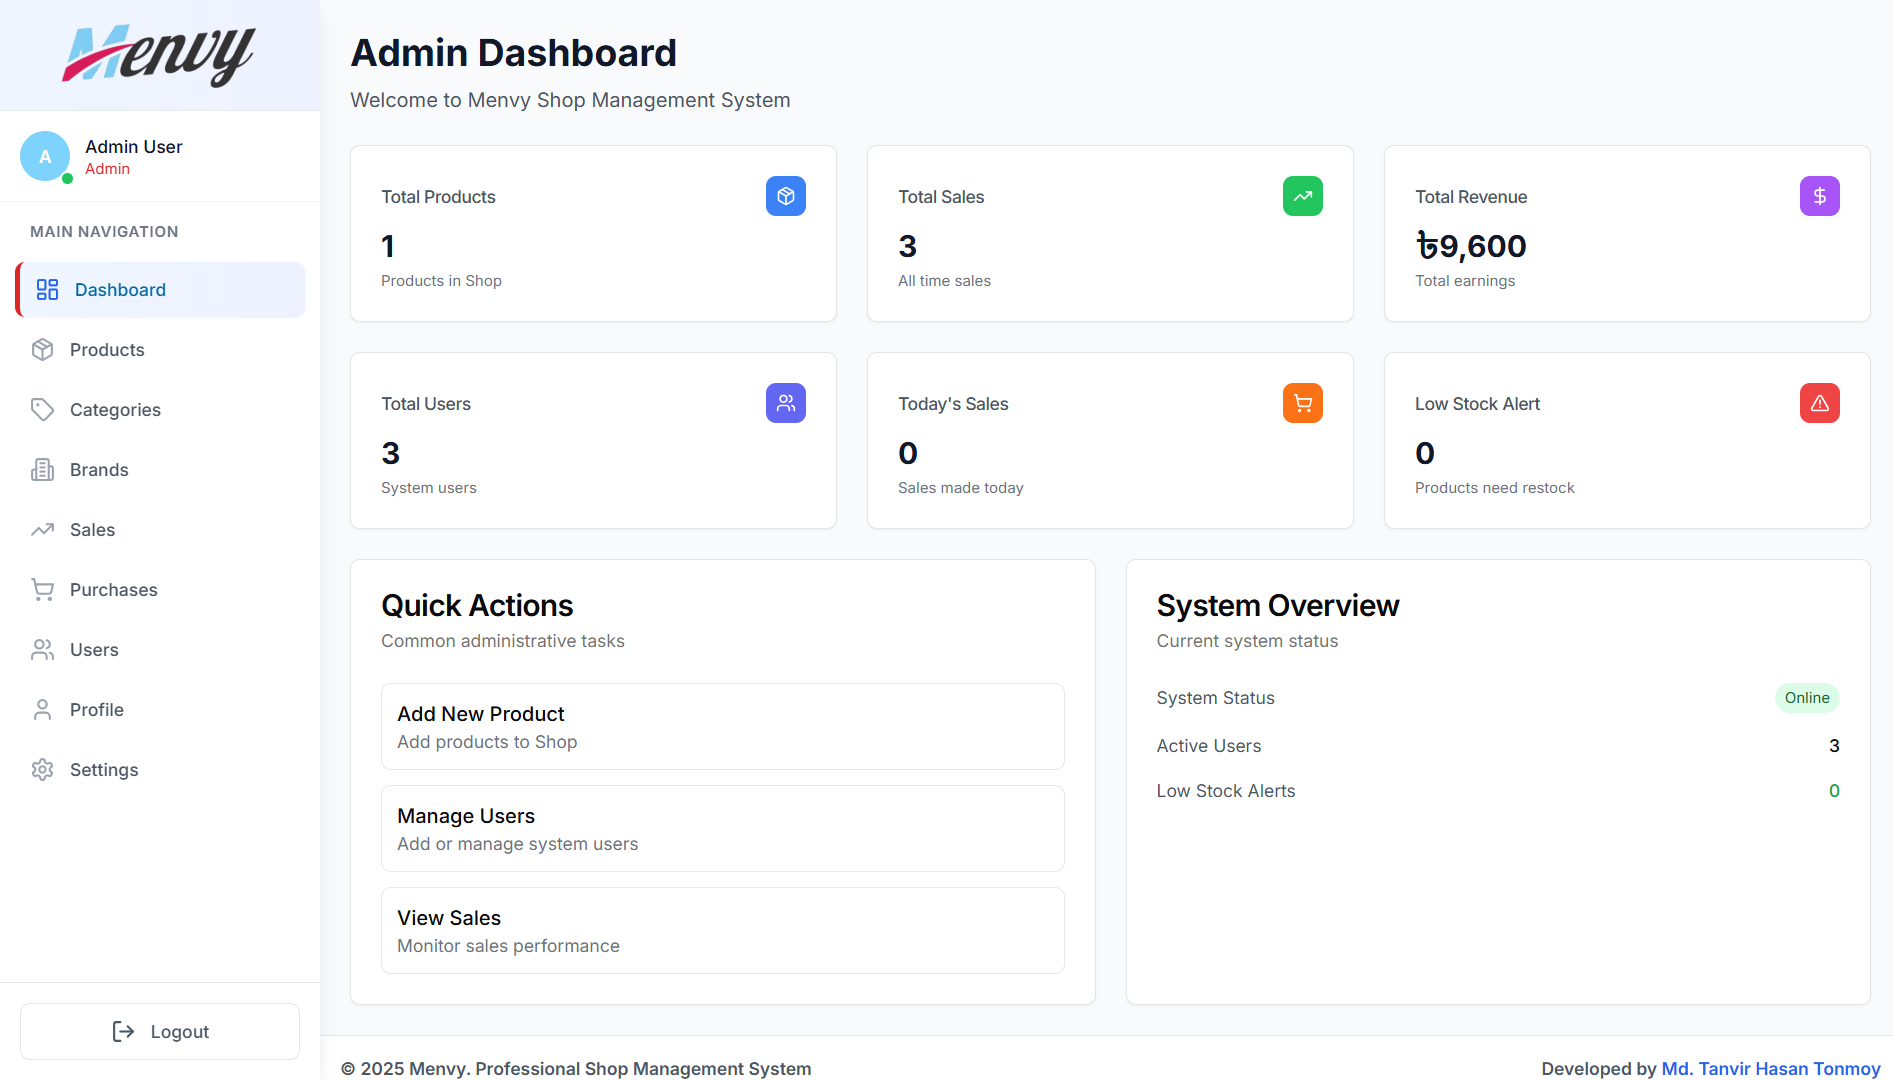Click the users icon on Total Users card

785,403
